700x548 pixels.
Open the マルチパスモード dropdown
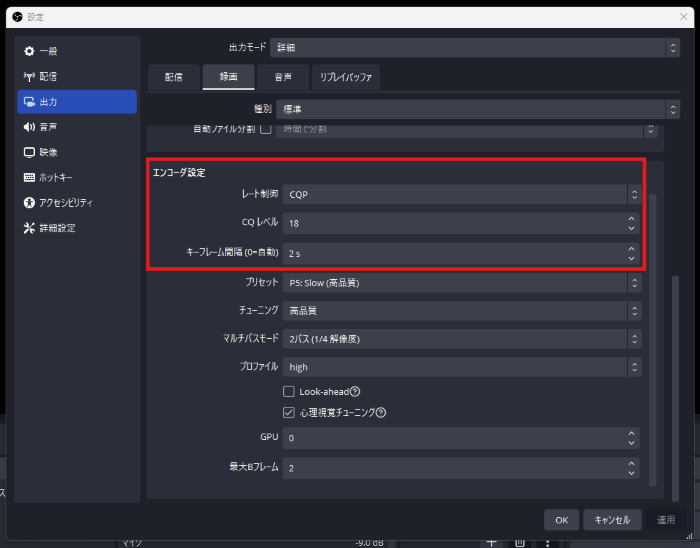[462, 339]
